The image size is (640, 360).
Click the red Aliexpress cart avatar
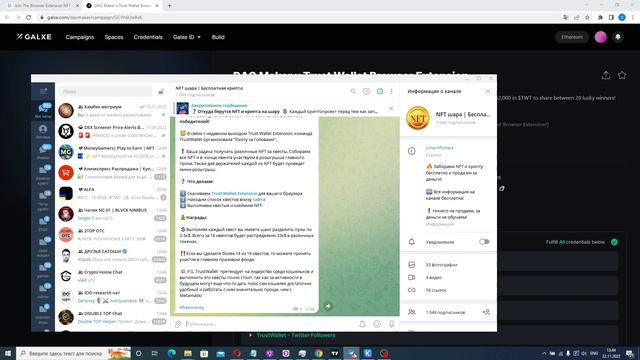coord(66,173)
